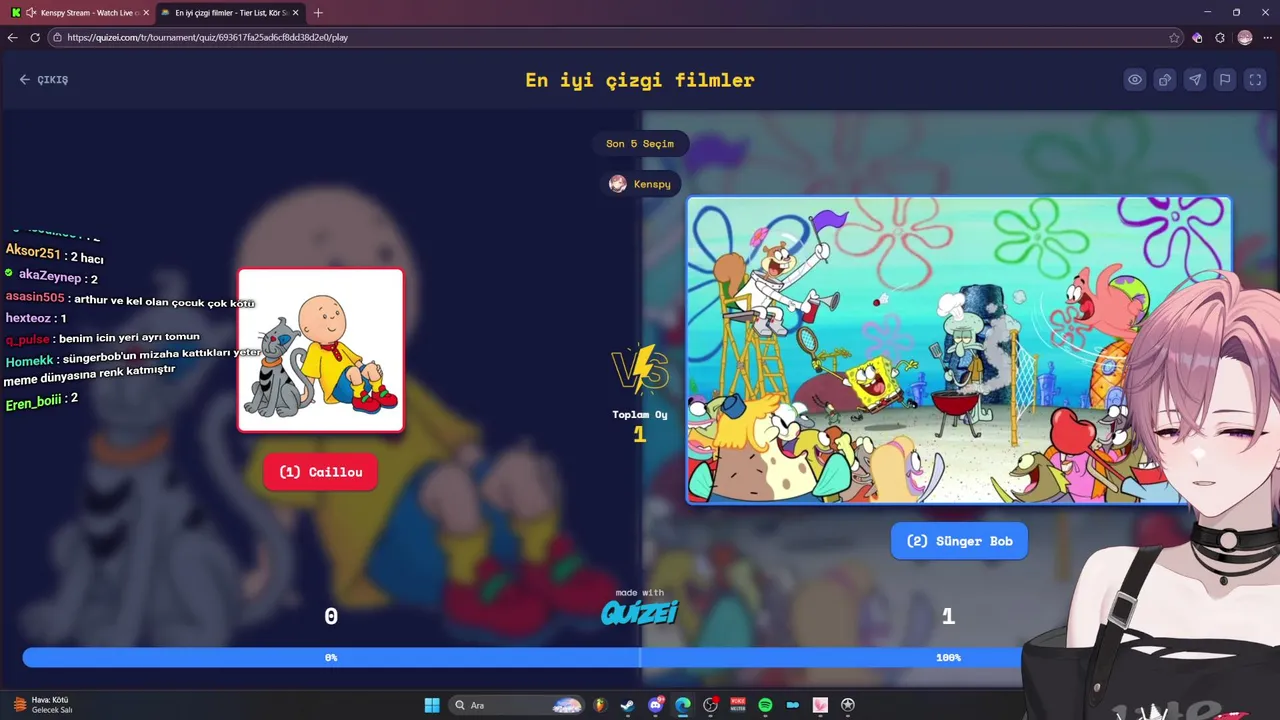Click the flag report icon
This screenshot has width=1280, height=720.
(x=1225, y=80)
